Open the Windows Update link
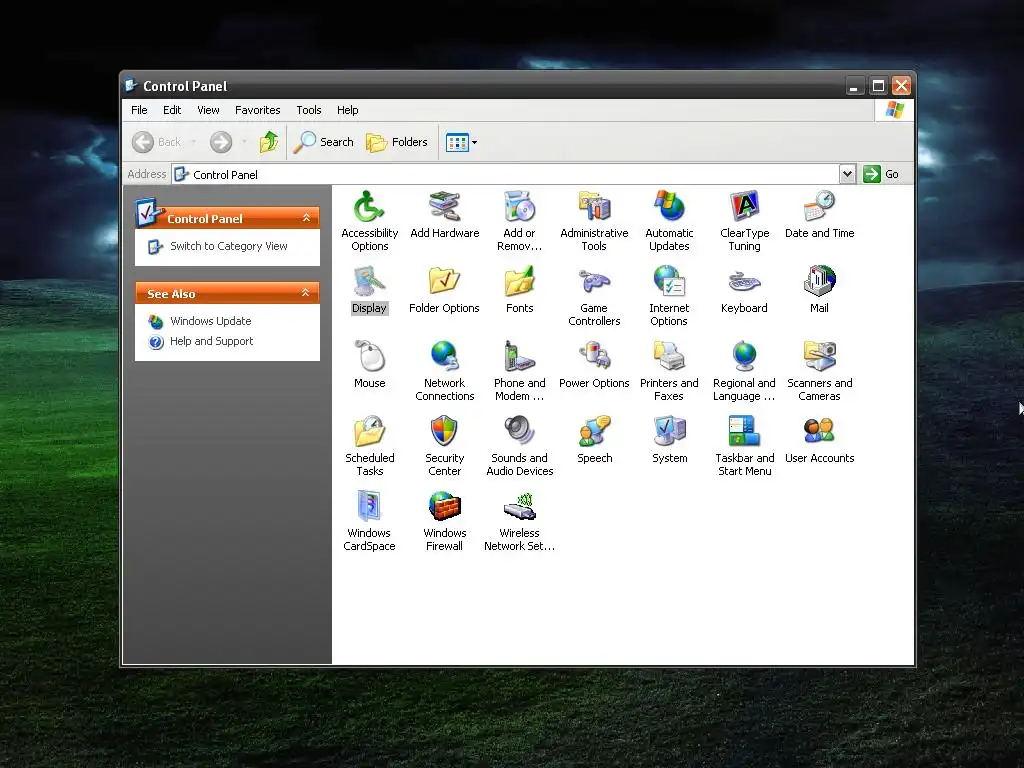 210,321
